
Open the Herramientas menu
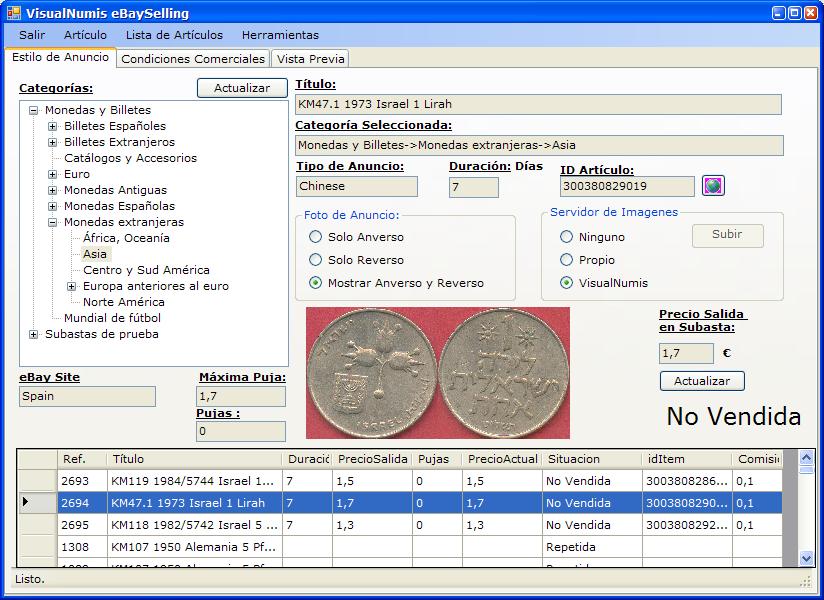[280, 35]
